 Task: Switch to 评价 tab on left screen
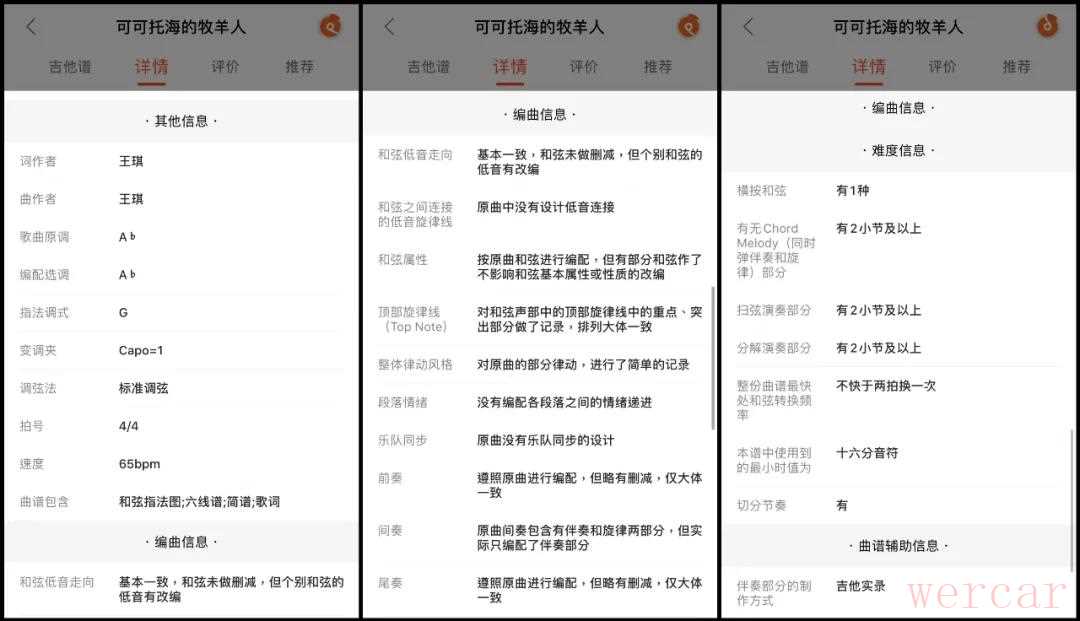(225, 67)
